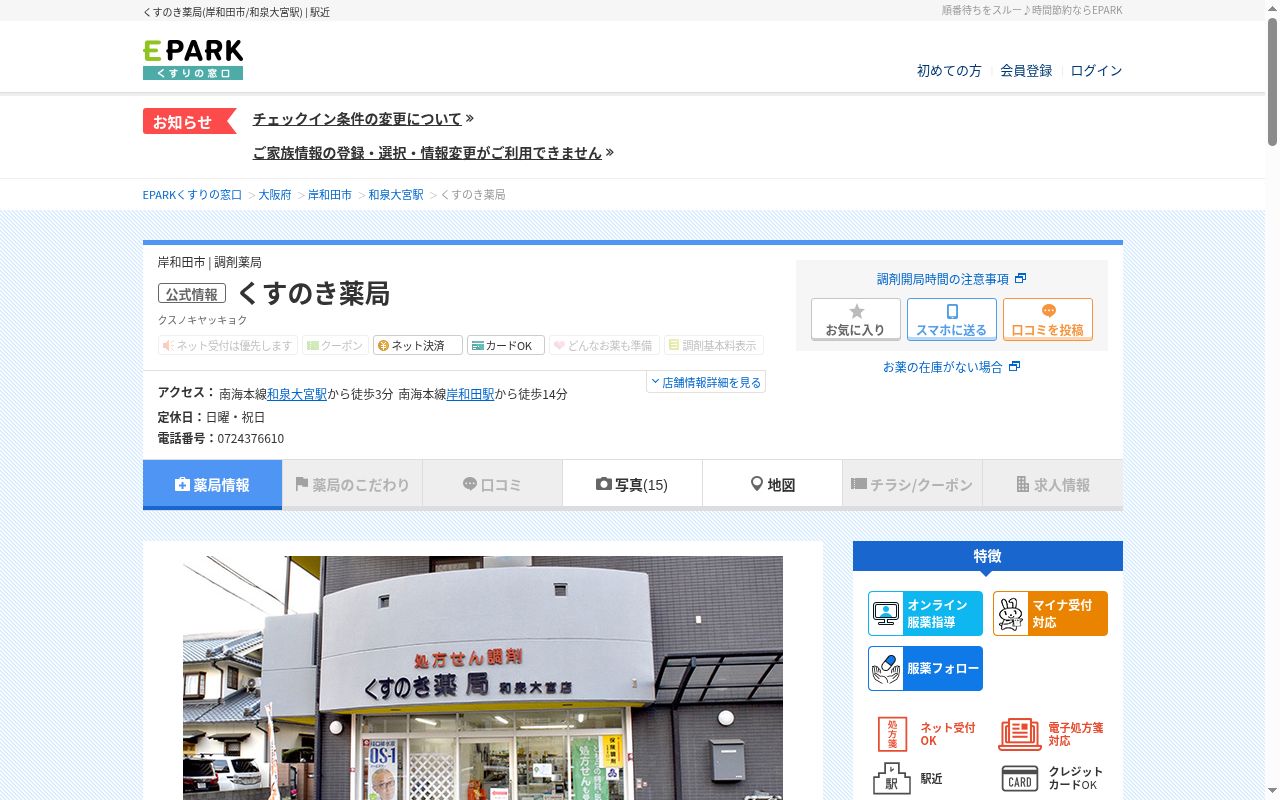Click the 和泉大宮駅 breadcrumb
Viewport: 1280px width, 800px height.
(396, 195)
